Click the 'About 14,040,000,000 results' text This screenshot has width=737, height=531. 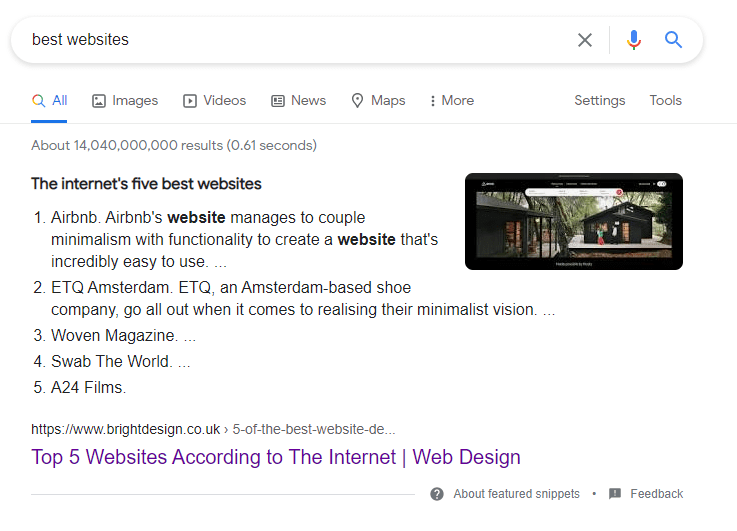(x=174, y=145)
